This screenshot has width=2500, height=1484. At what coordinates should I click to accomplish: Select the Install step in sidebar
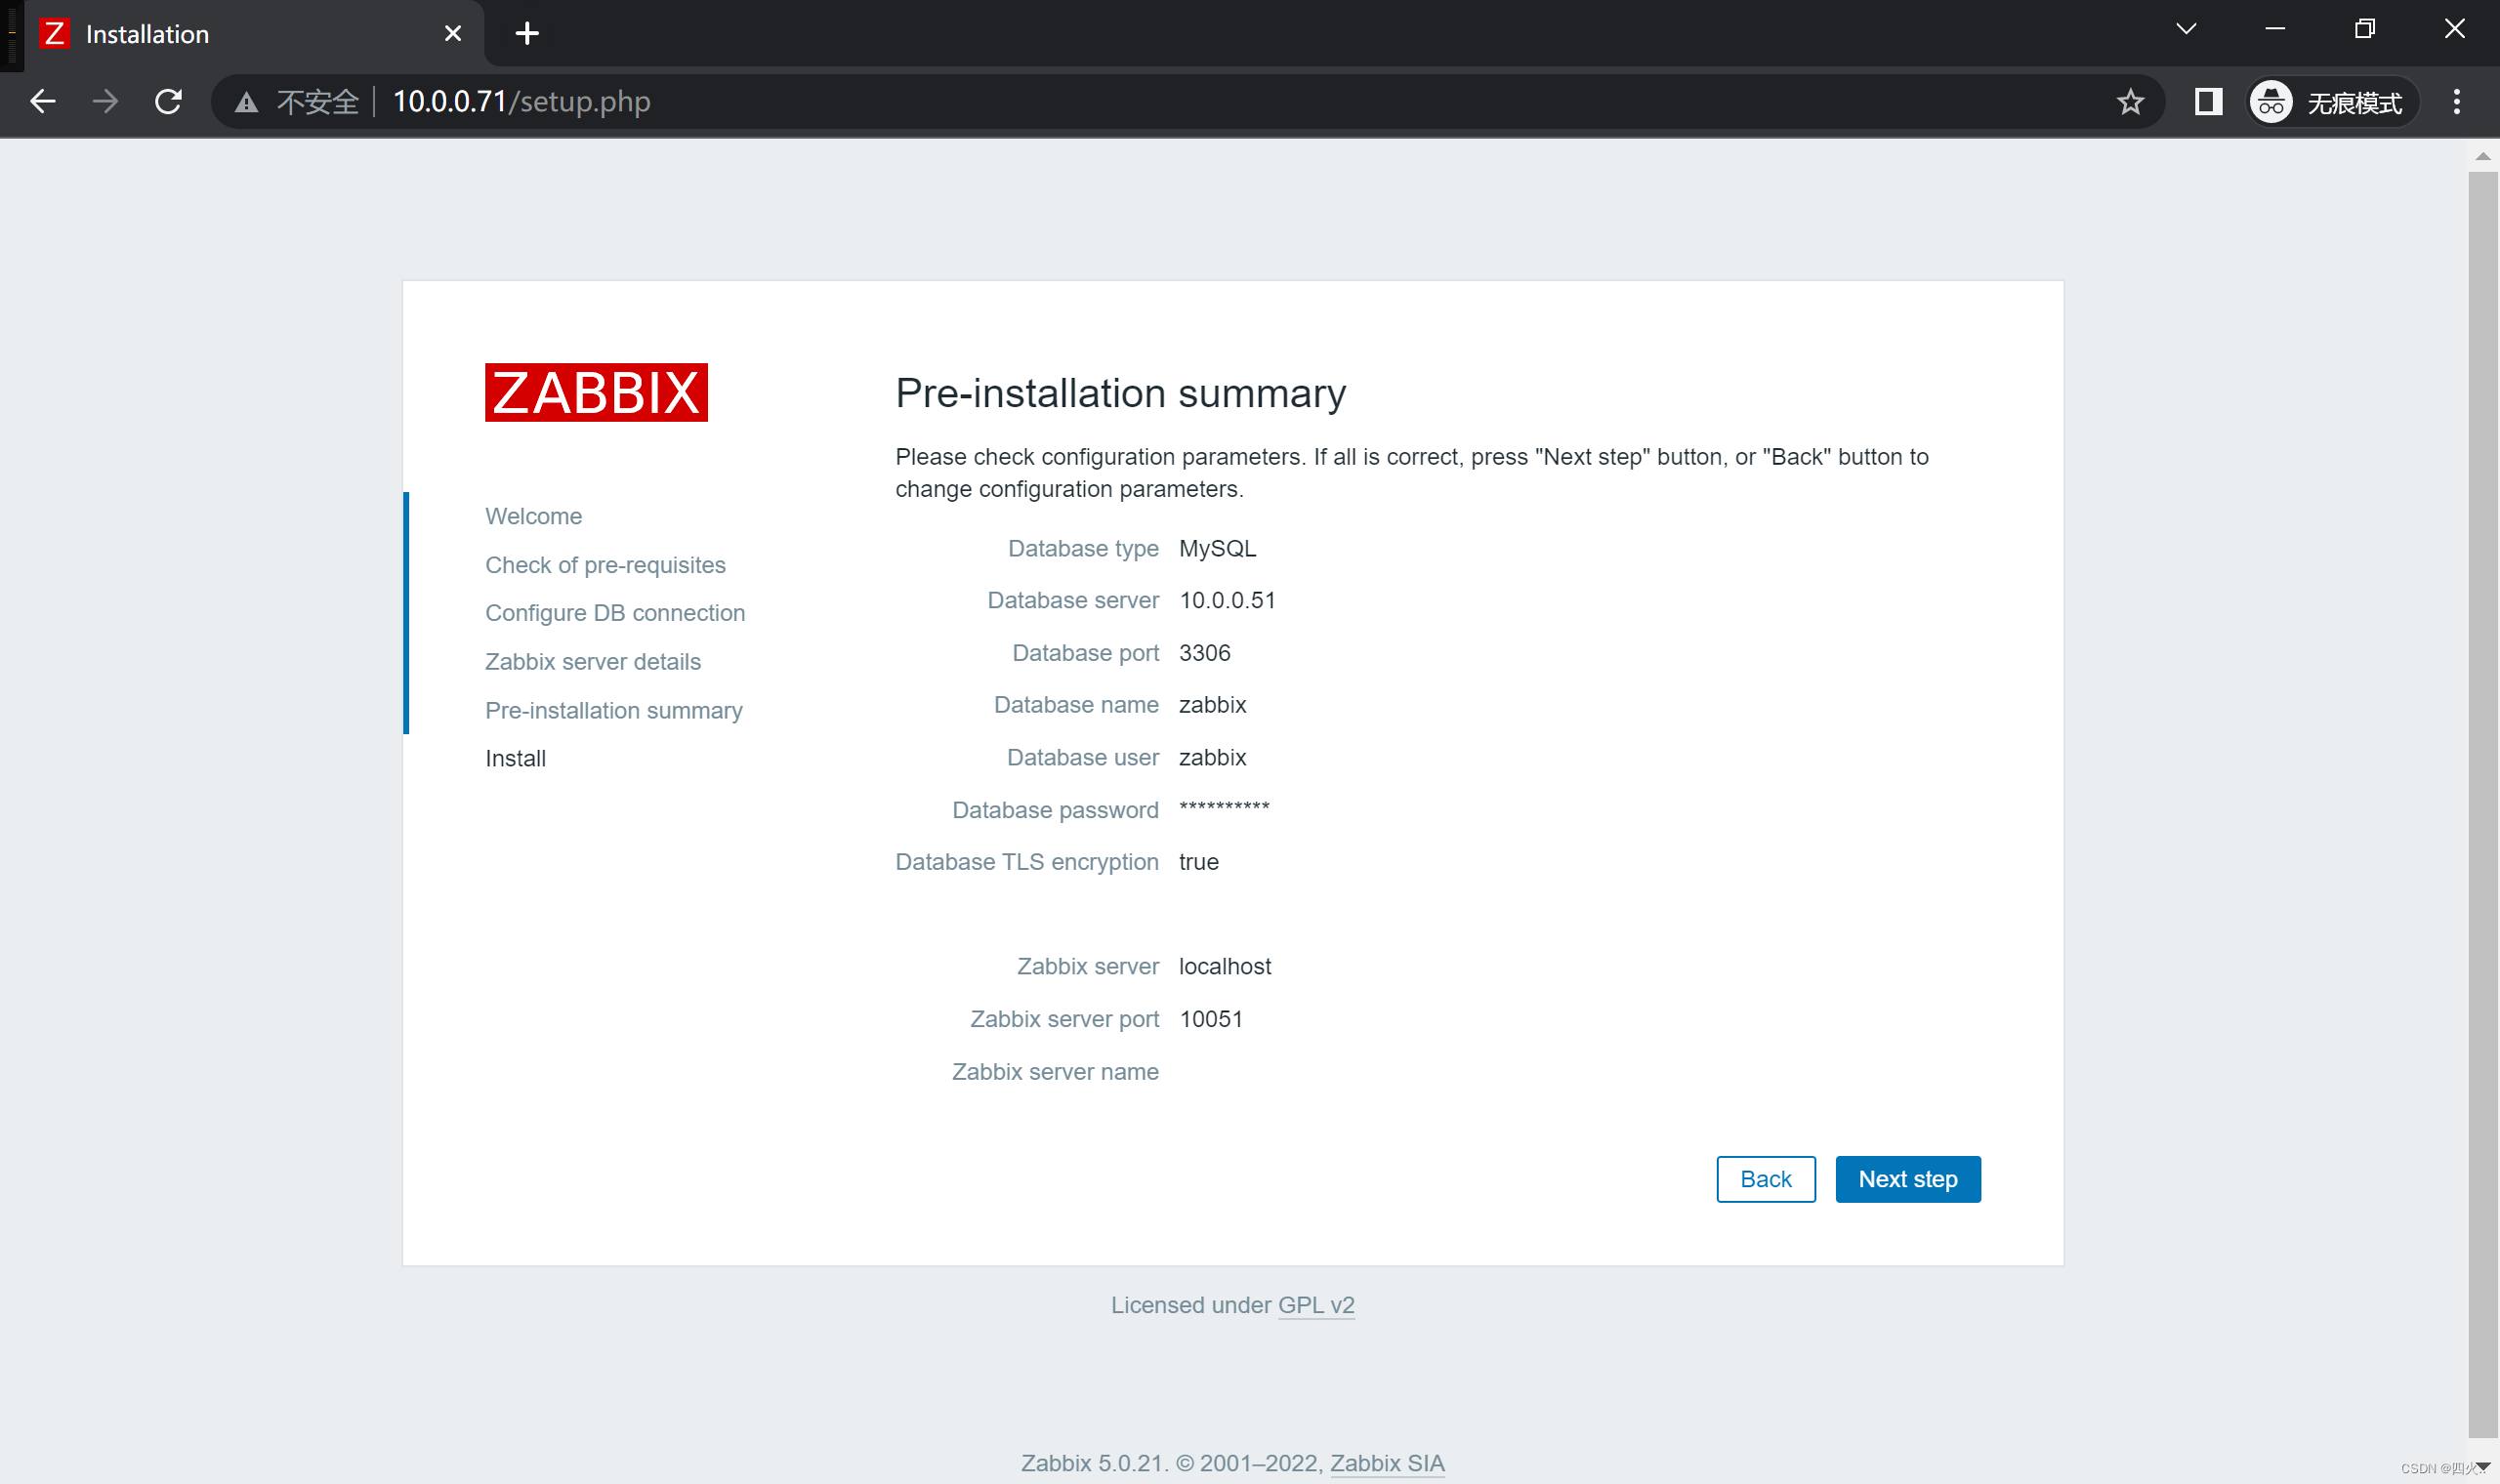(x=515, y=758)
